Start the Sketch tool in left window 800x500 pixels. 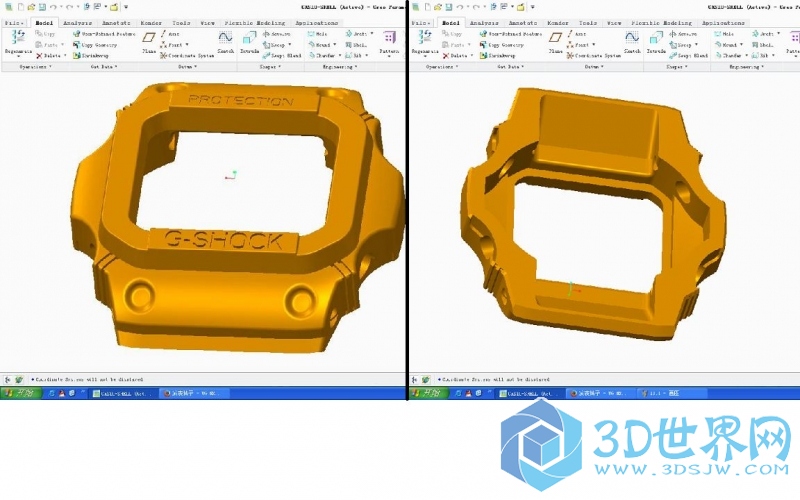[x=226, y=42]
